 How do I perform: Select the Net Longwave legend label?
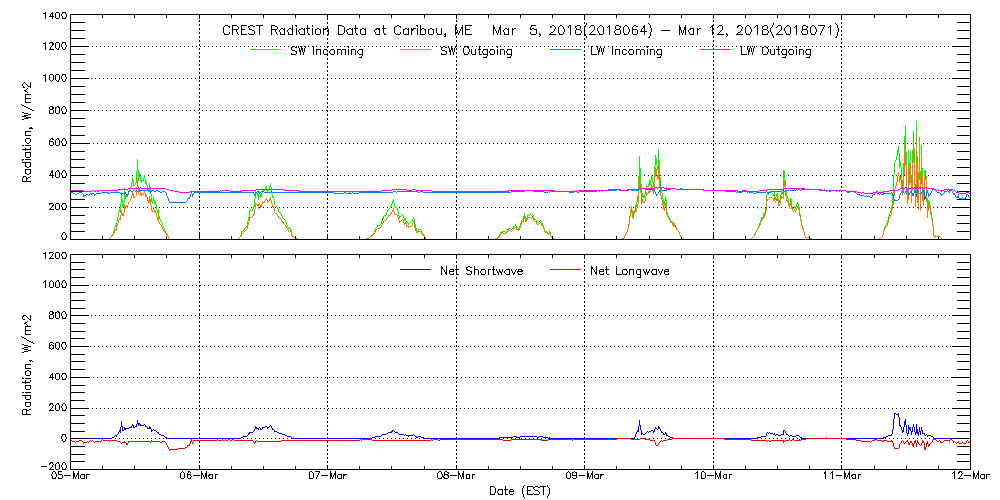tap(631, 271)
